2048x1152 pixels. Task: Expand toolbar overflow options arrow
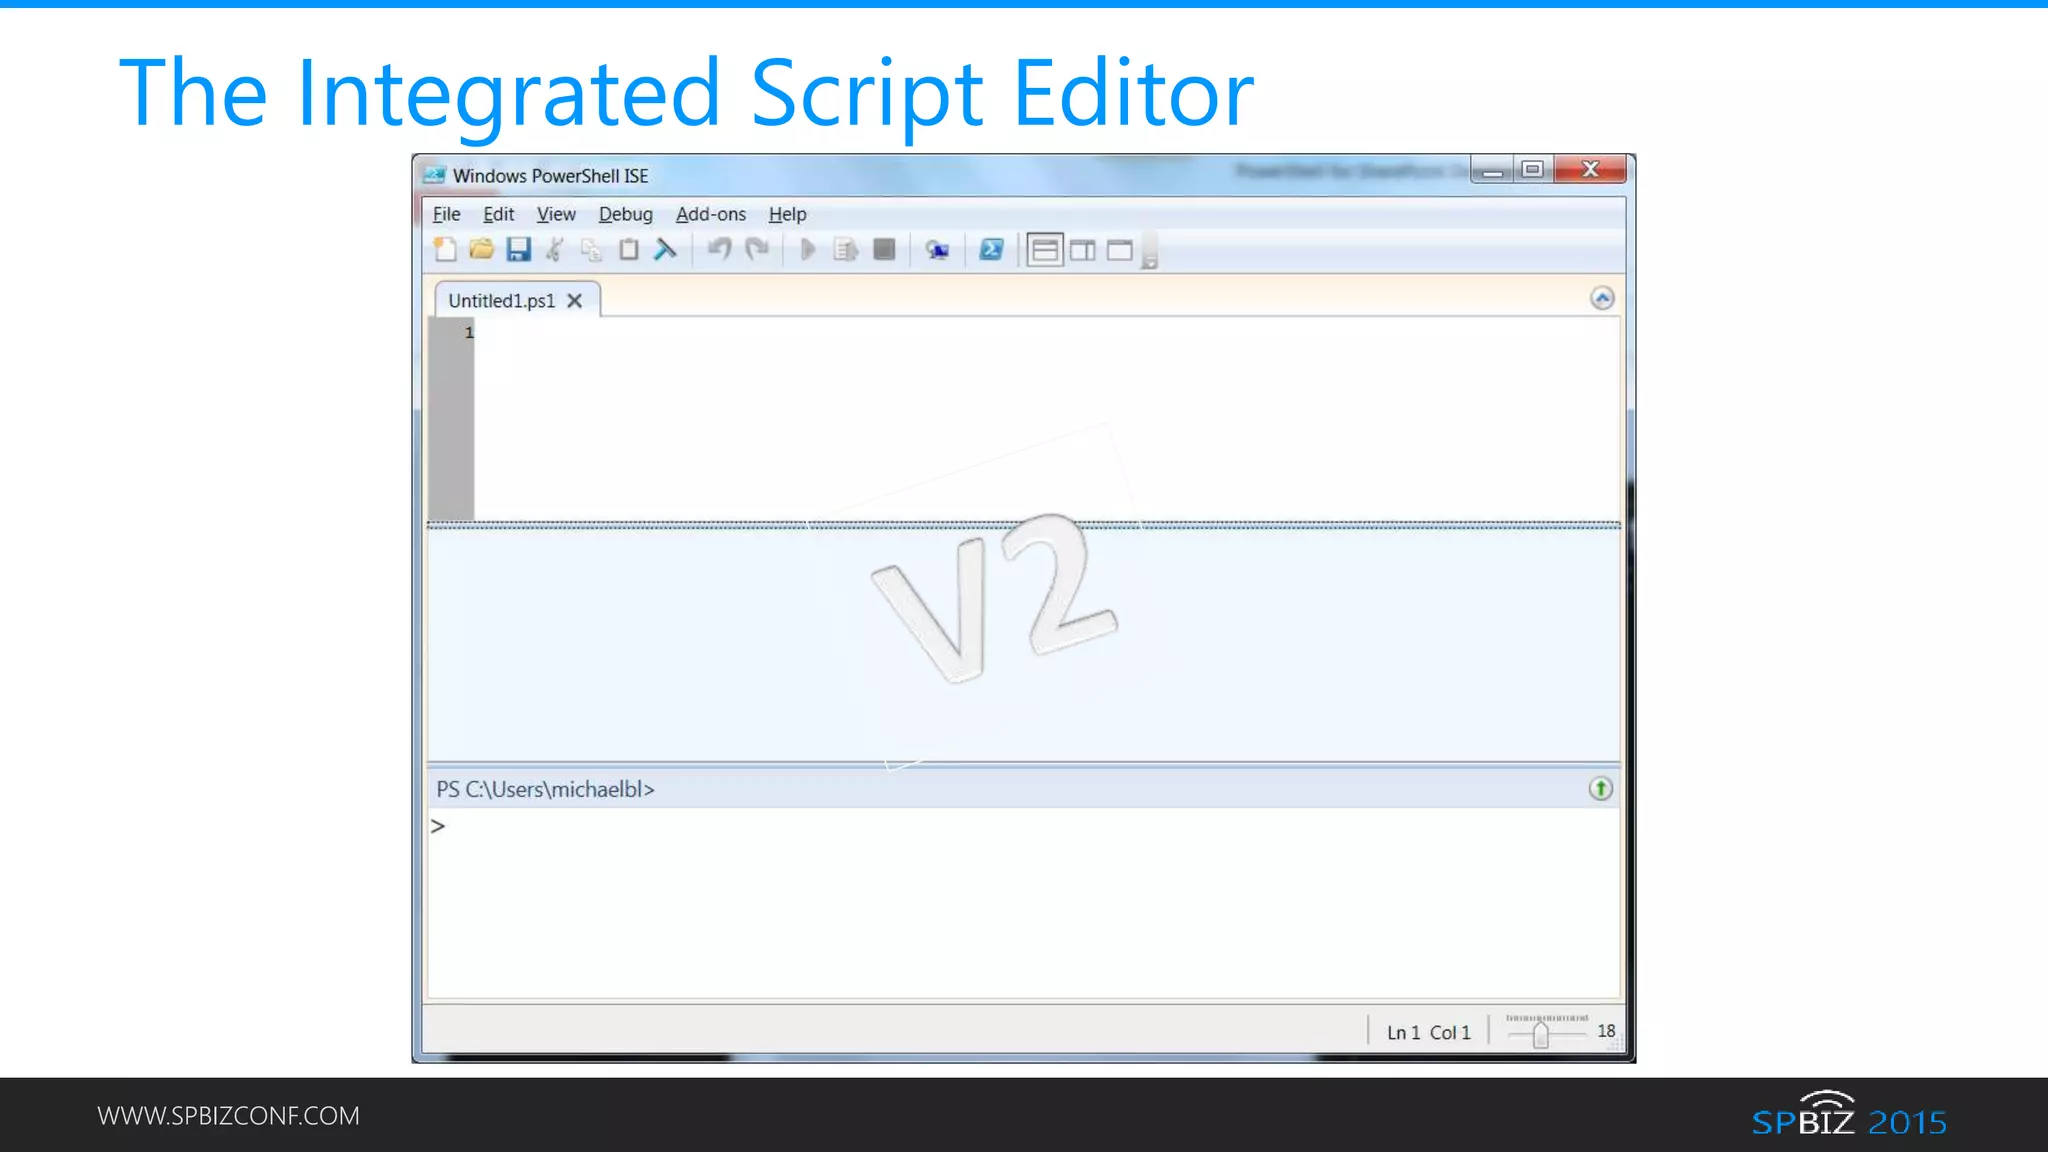[1150, 262]
